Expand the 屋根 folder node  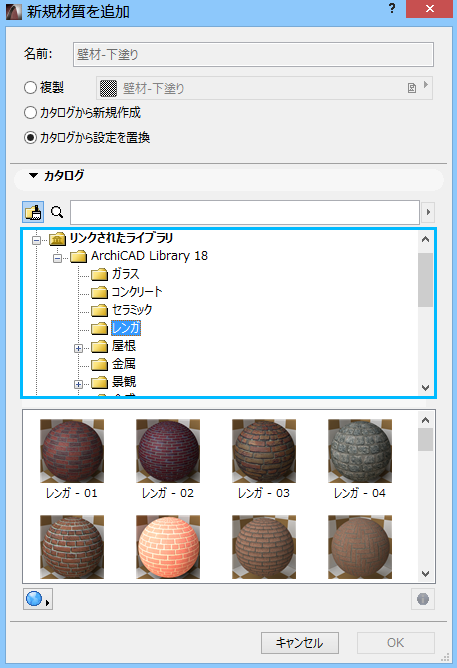pyautogui.click(x=78, y=348)
